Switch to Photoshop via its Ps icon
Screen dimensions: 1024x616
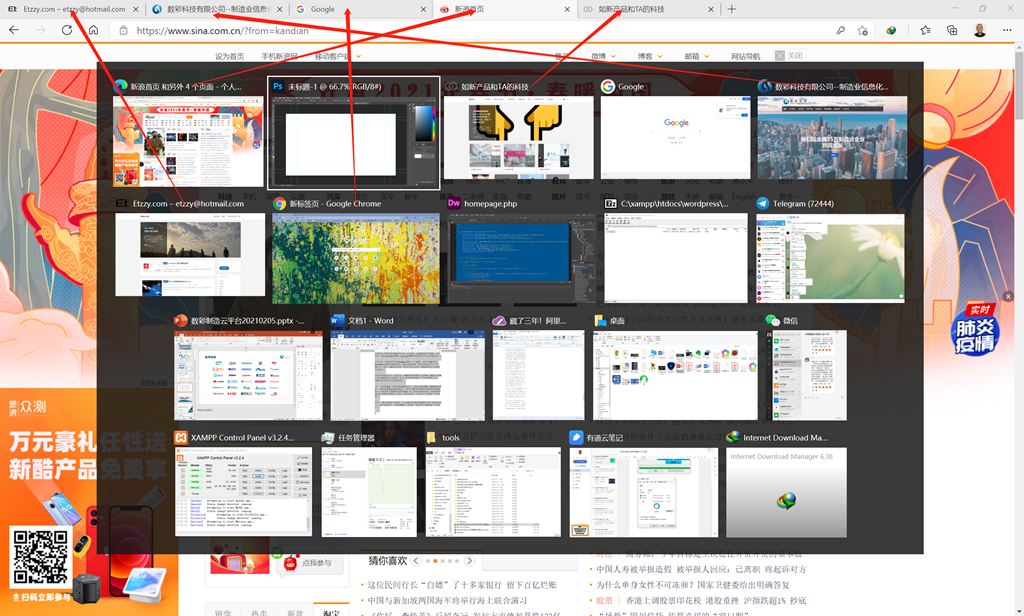(278, 86)
